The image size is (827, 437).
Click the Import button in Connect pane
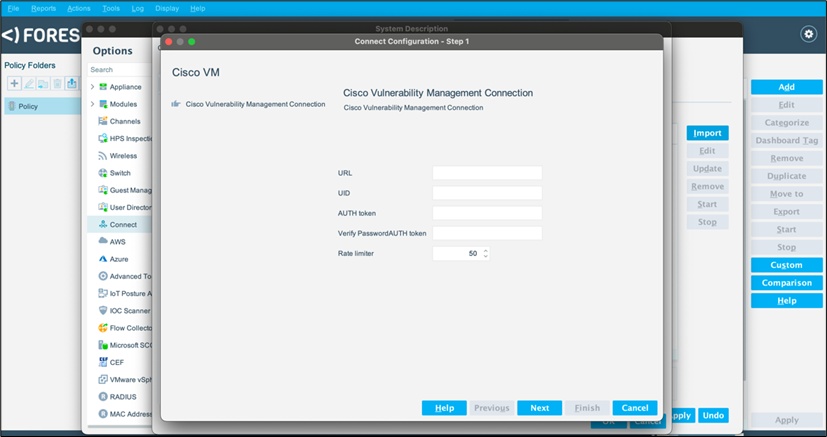click(707, 133)
